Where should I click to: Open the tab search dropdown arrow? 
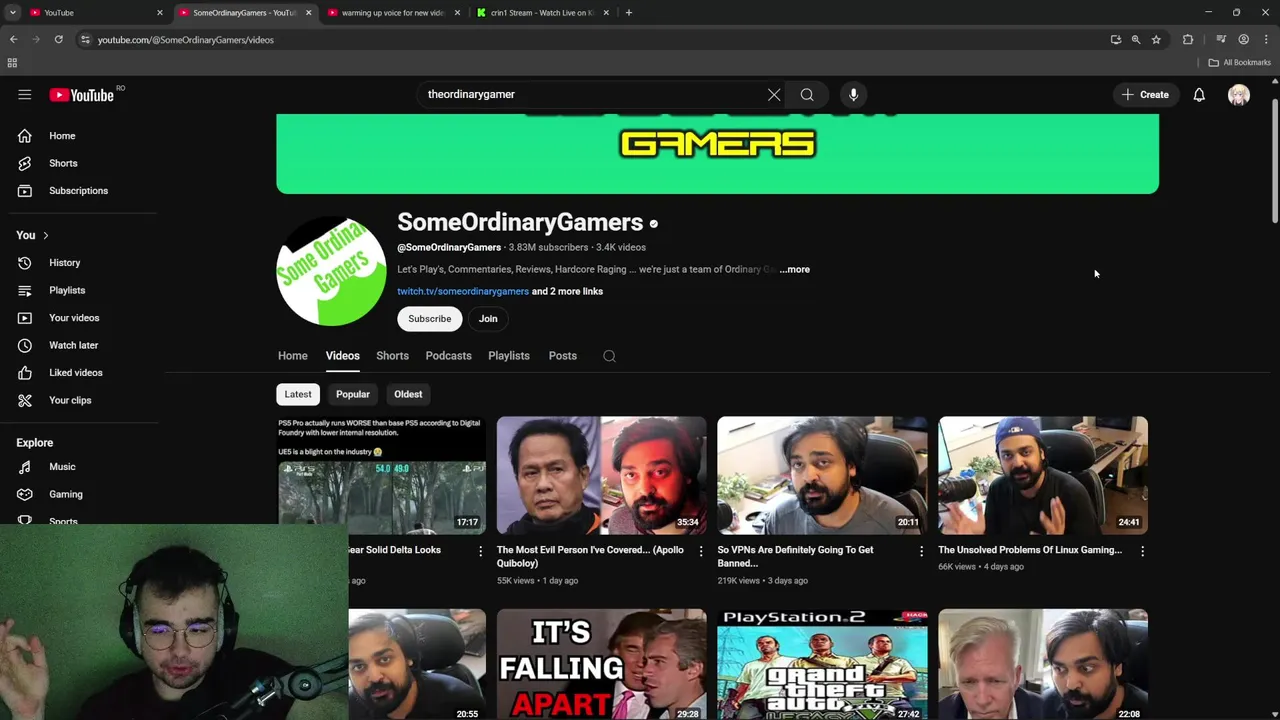[x=12, y=13]
